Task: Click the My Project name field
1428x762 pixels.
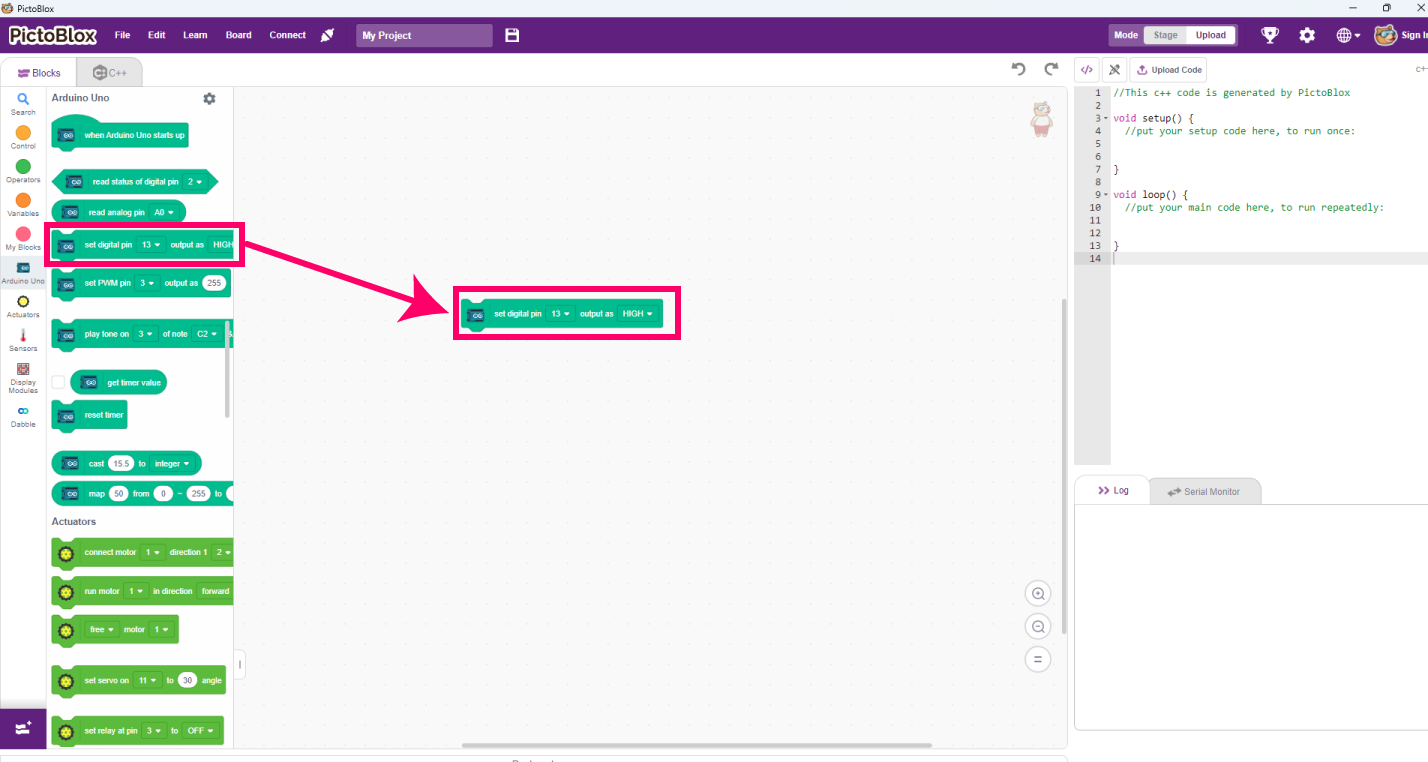Action: [x=424, y=35]
